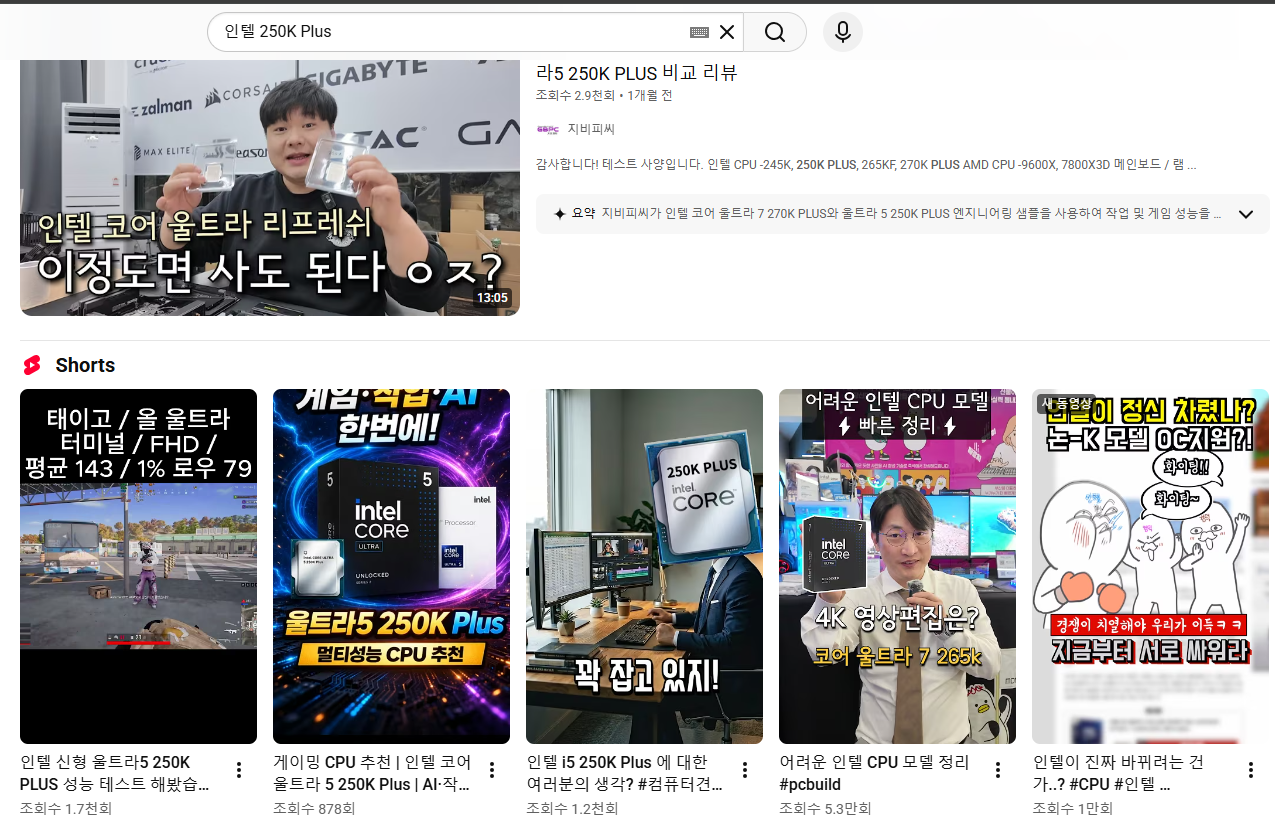Open more options for 어려운 인텔 CPU 모델 정리 Short
Screen dimensions: 1275x815
[x=998, y=769]
